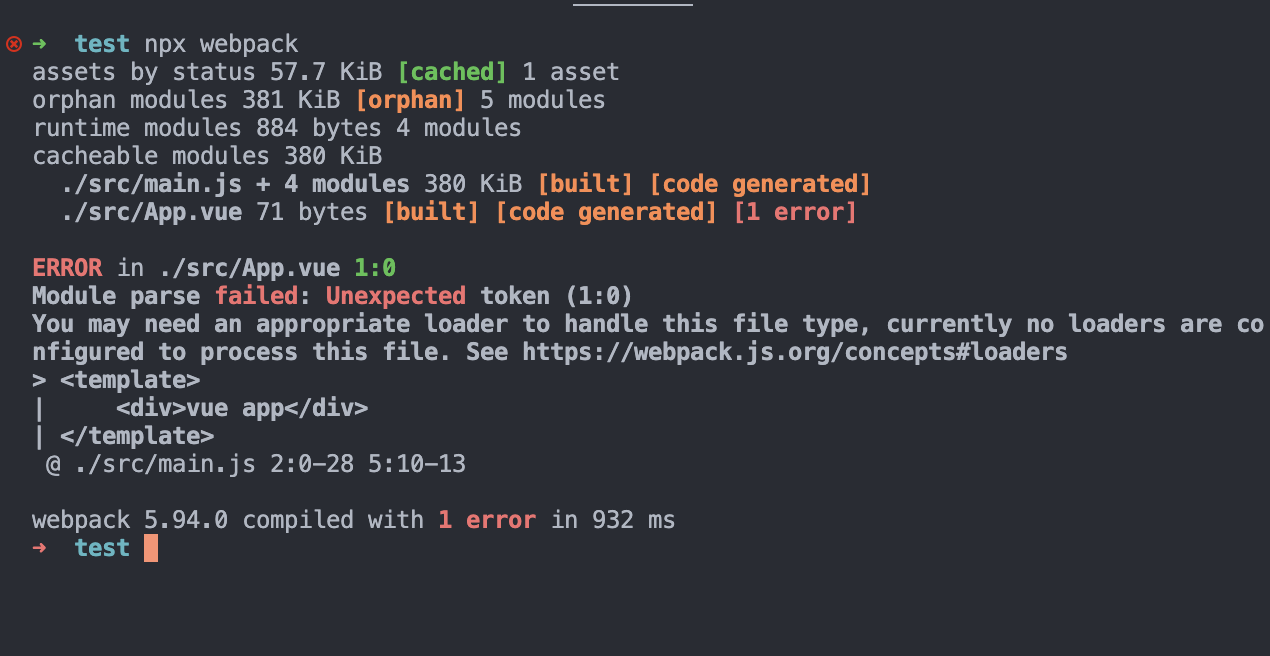1270x656 pixels.
Task: Click 'Module parse failed' message text
Action: click(165, 296)
